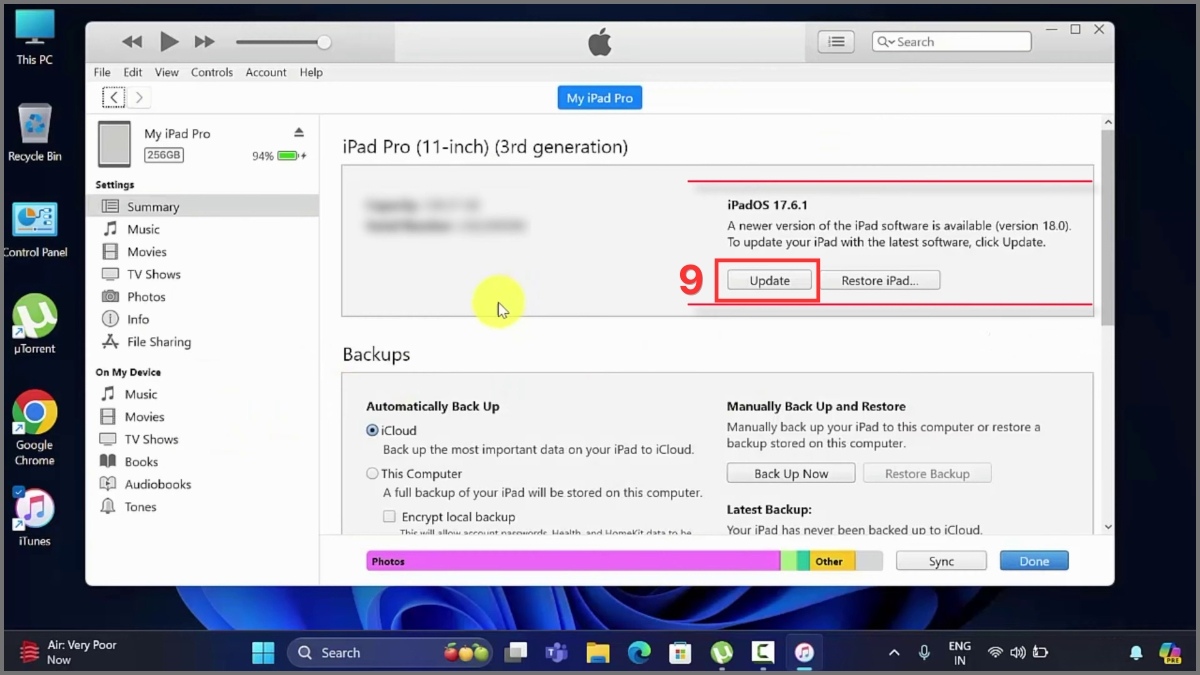Click the fast-forward playback button

205,42
